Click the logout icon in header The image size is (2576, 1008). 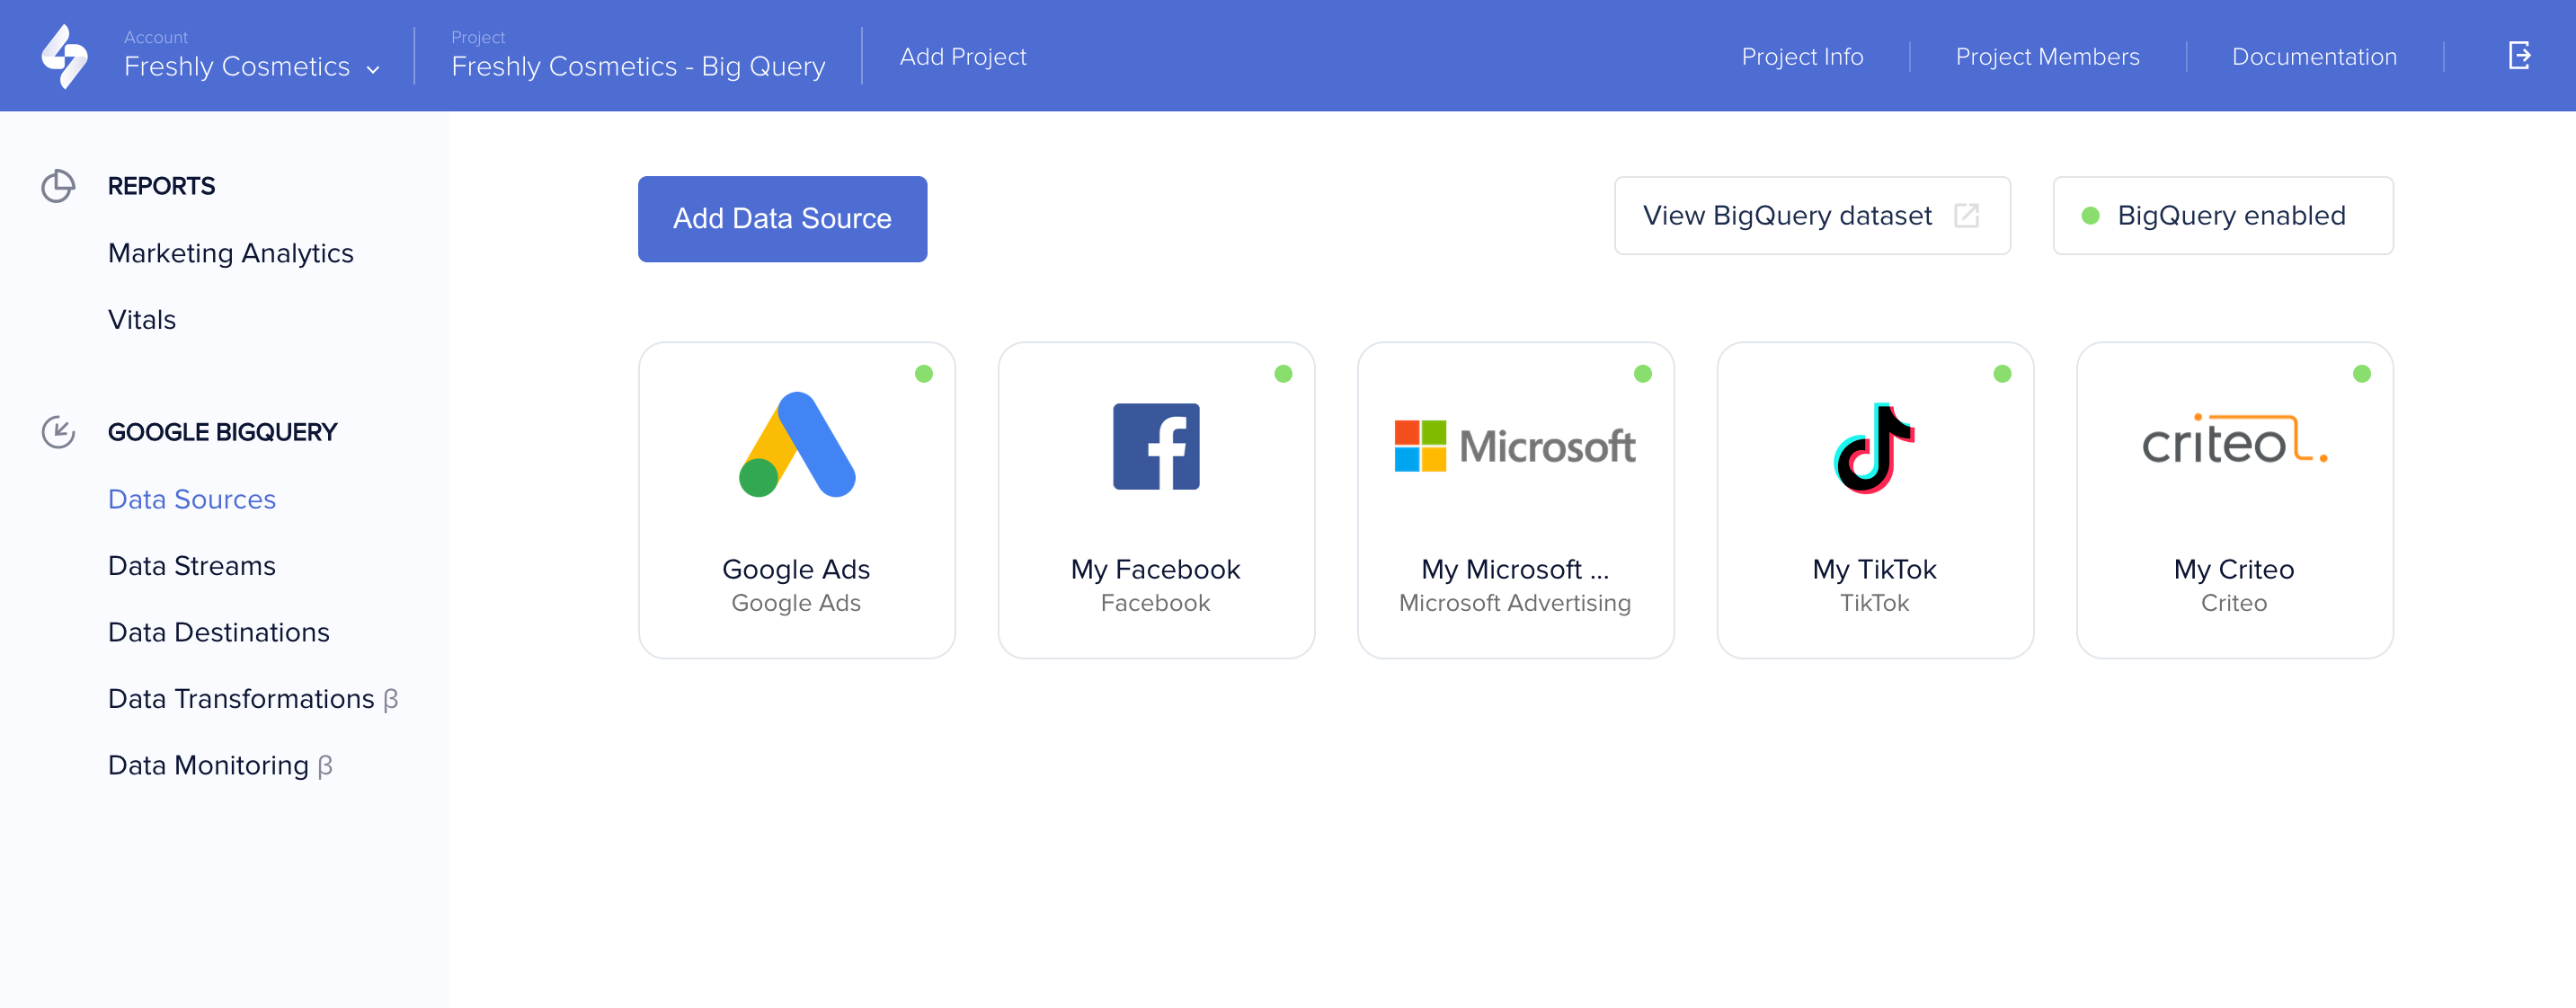[x=2519, y=56]
